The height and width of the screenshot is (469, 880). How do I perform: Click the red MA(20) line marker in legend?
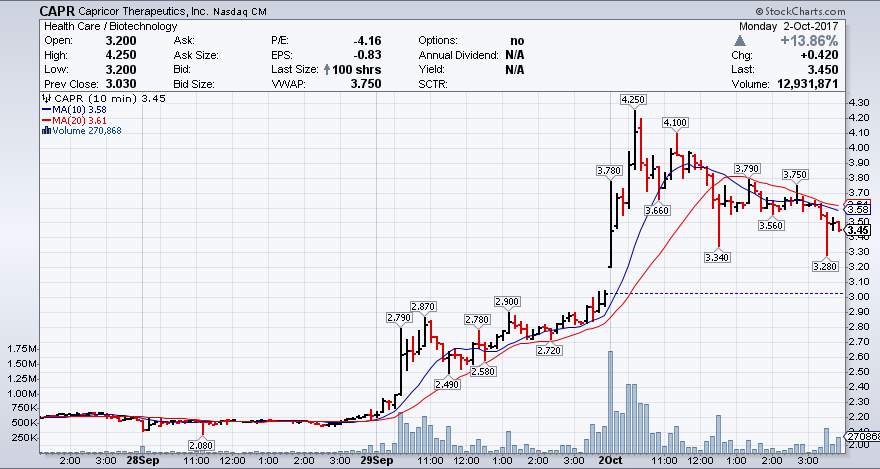point(45,120)
